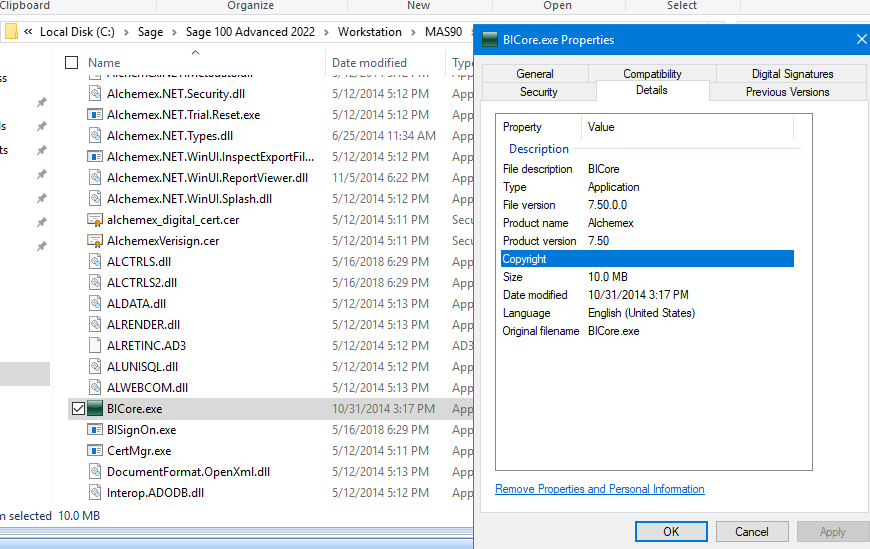The height and width of the screenshot is (549, 870).
Task: Click the ALRETINC.AD3 blank file icon
Action: click(x=95, y=345)
